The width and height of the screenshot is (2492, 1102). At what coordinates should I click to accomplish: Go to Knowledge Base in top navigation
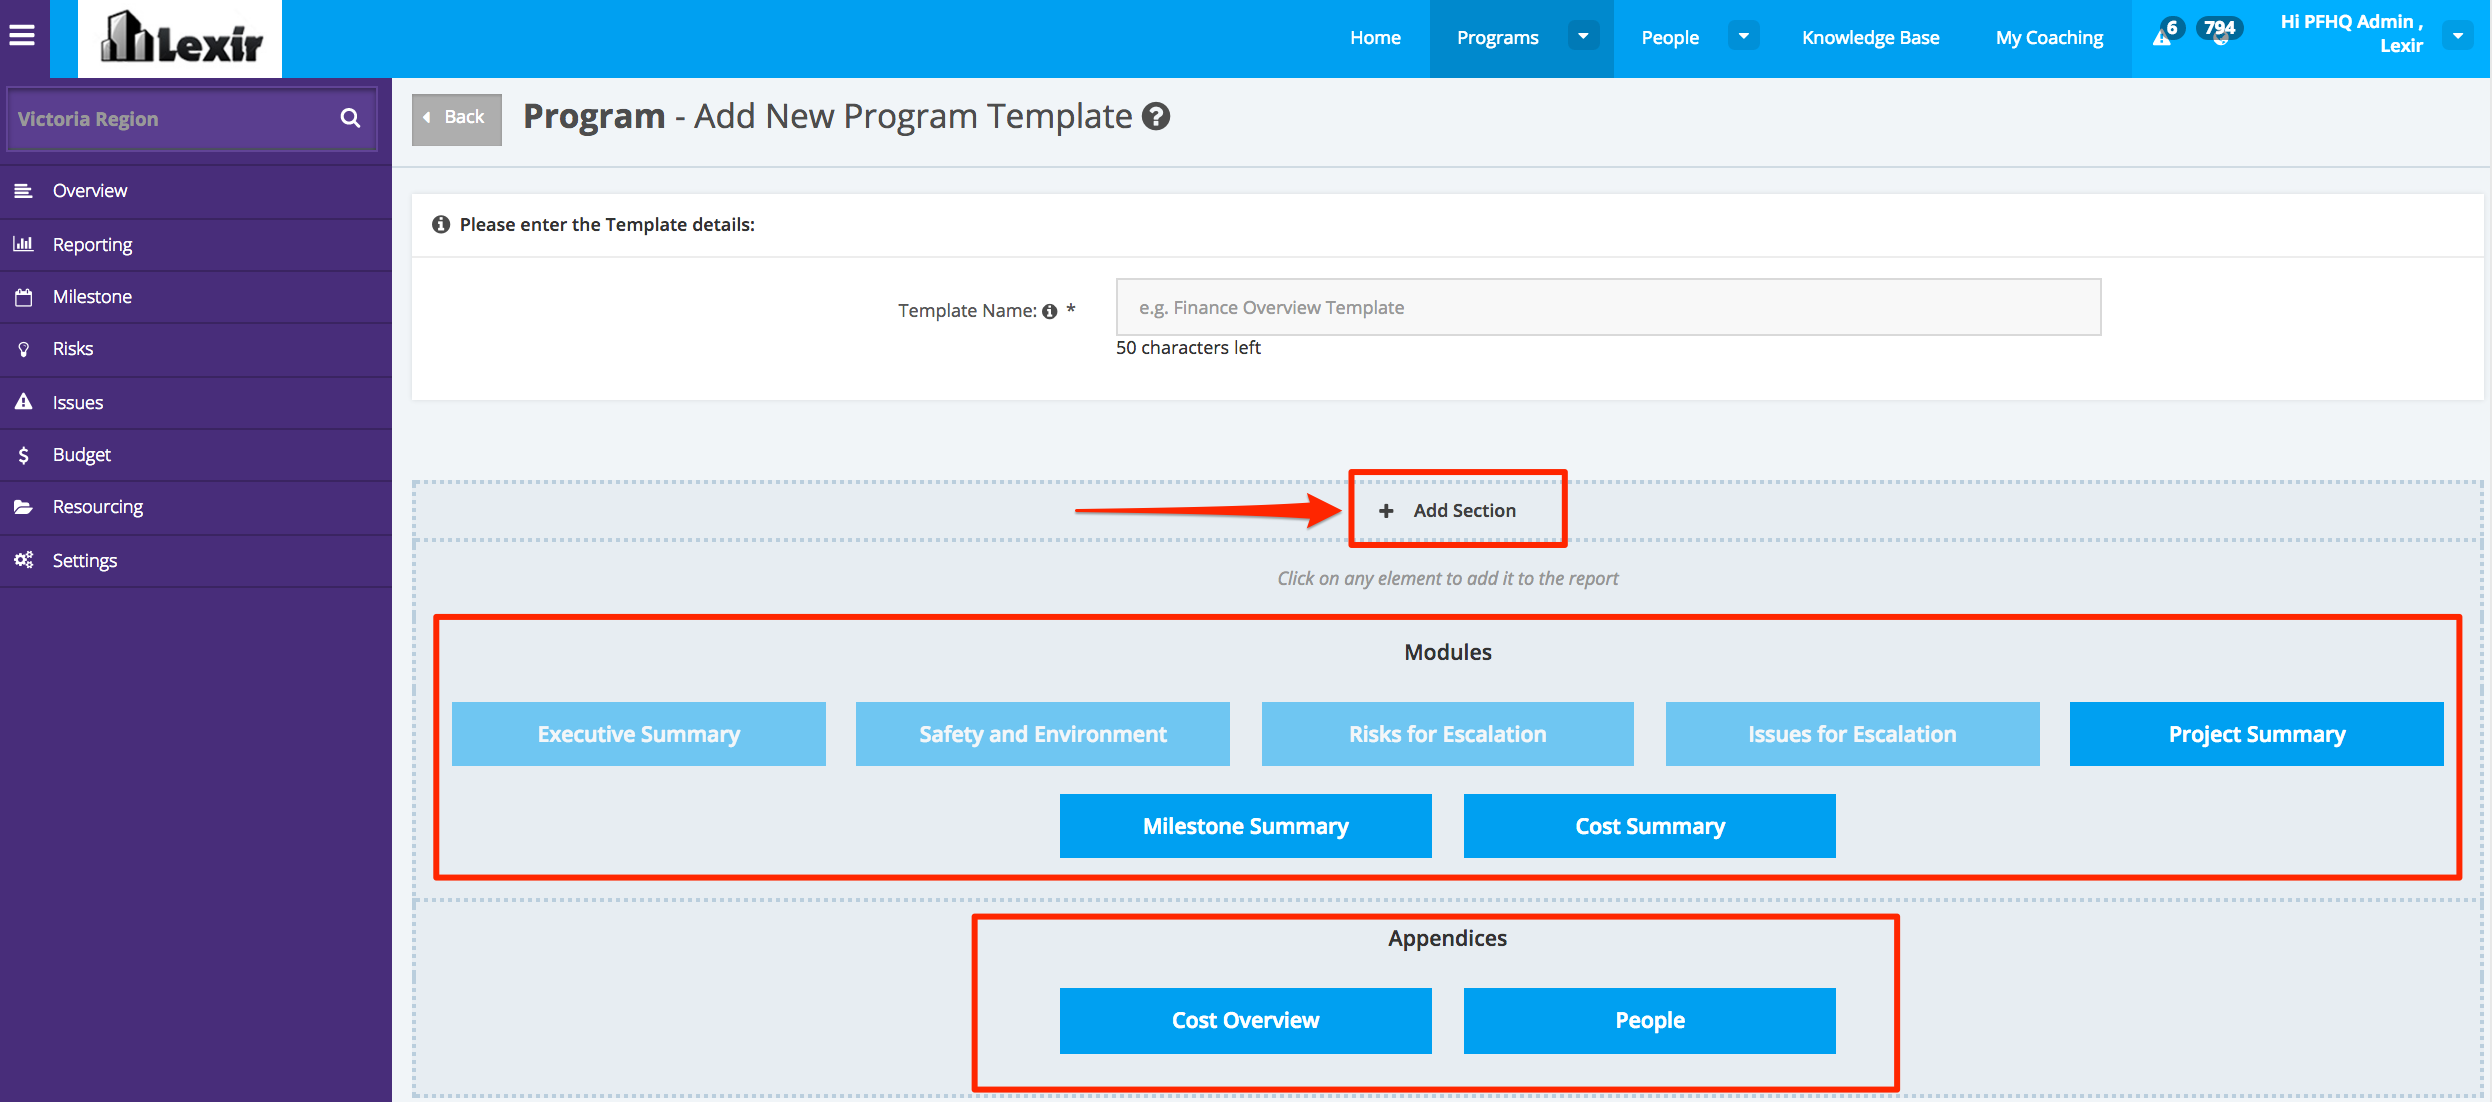click(x=1870, y=38)
